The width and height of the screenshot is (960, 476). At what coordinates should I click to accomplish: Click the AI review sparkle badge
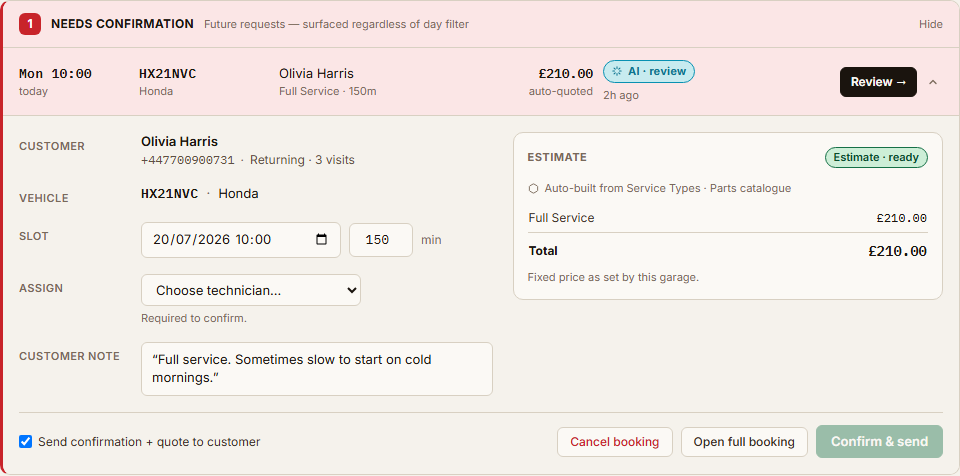[x=649, y=72]
